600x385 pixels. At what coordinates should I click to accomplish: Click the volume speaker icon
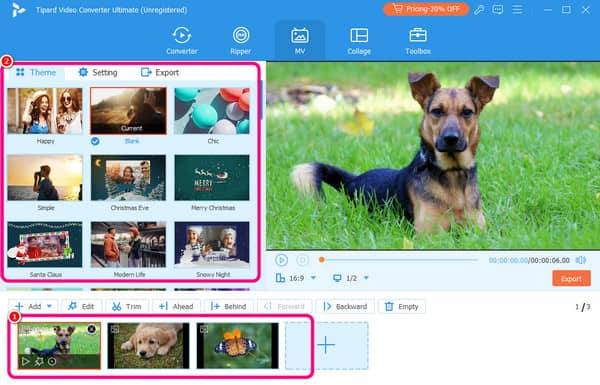pyautogui.click(x=580, y=260)
